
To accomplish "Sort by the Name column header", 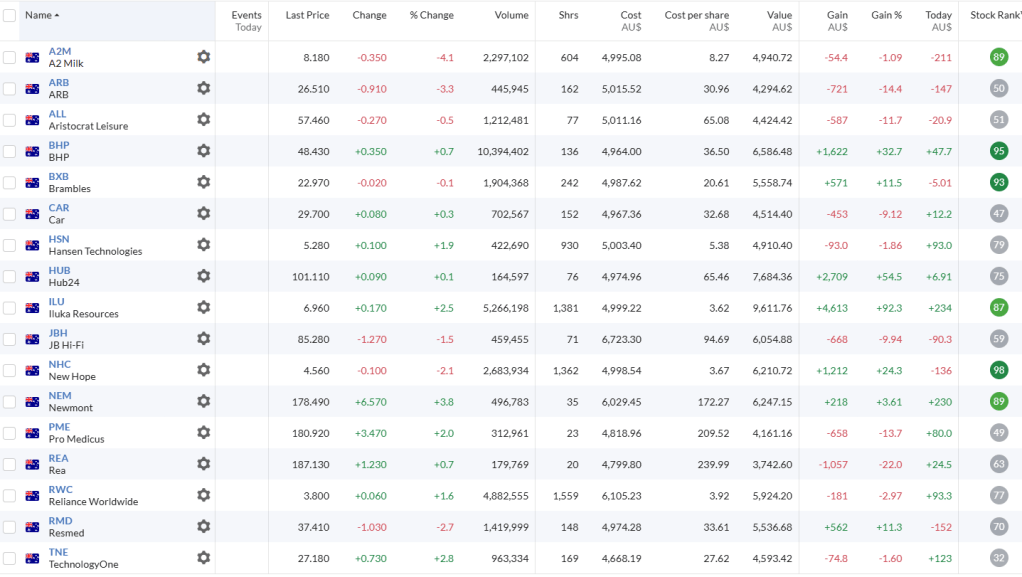I will (41, 15).
